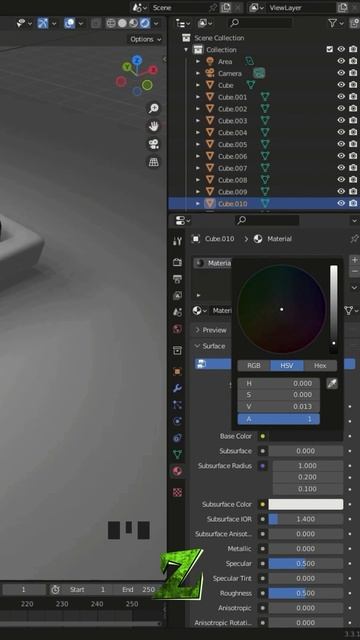
Task: Hide Cube.003 with its eye icon
Action: tap(341, 120)
